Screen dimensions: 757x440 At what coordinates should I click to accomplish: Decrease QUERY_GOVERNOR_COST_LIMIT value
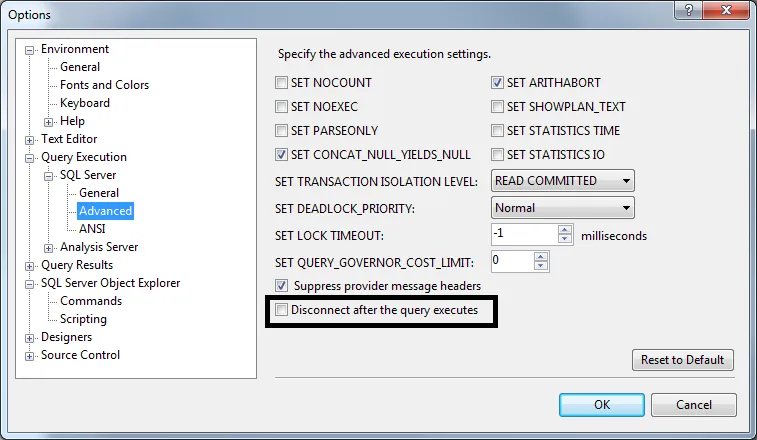pos(541,266)
